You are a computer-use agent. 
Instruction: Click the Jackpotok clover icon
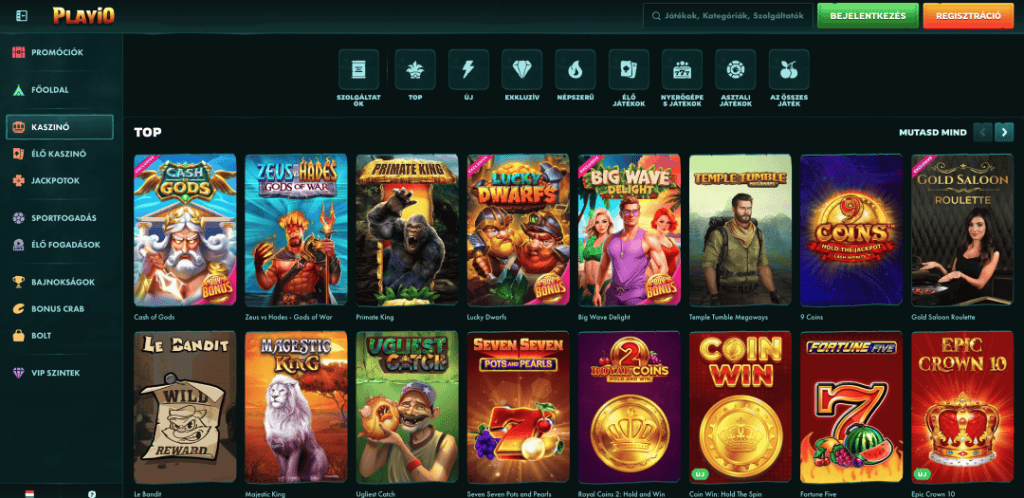coord(19,181)
